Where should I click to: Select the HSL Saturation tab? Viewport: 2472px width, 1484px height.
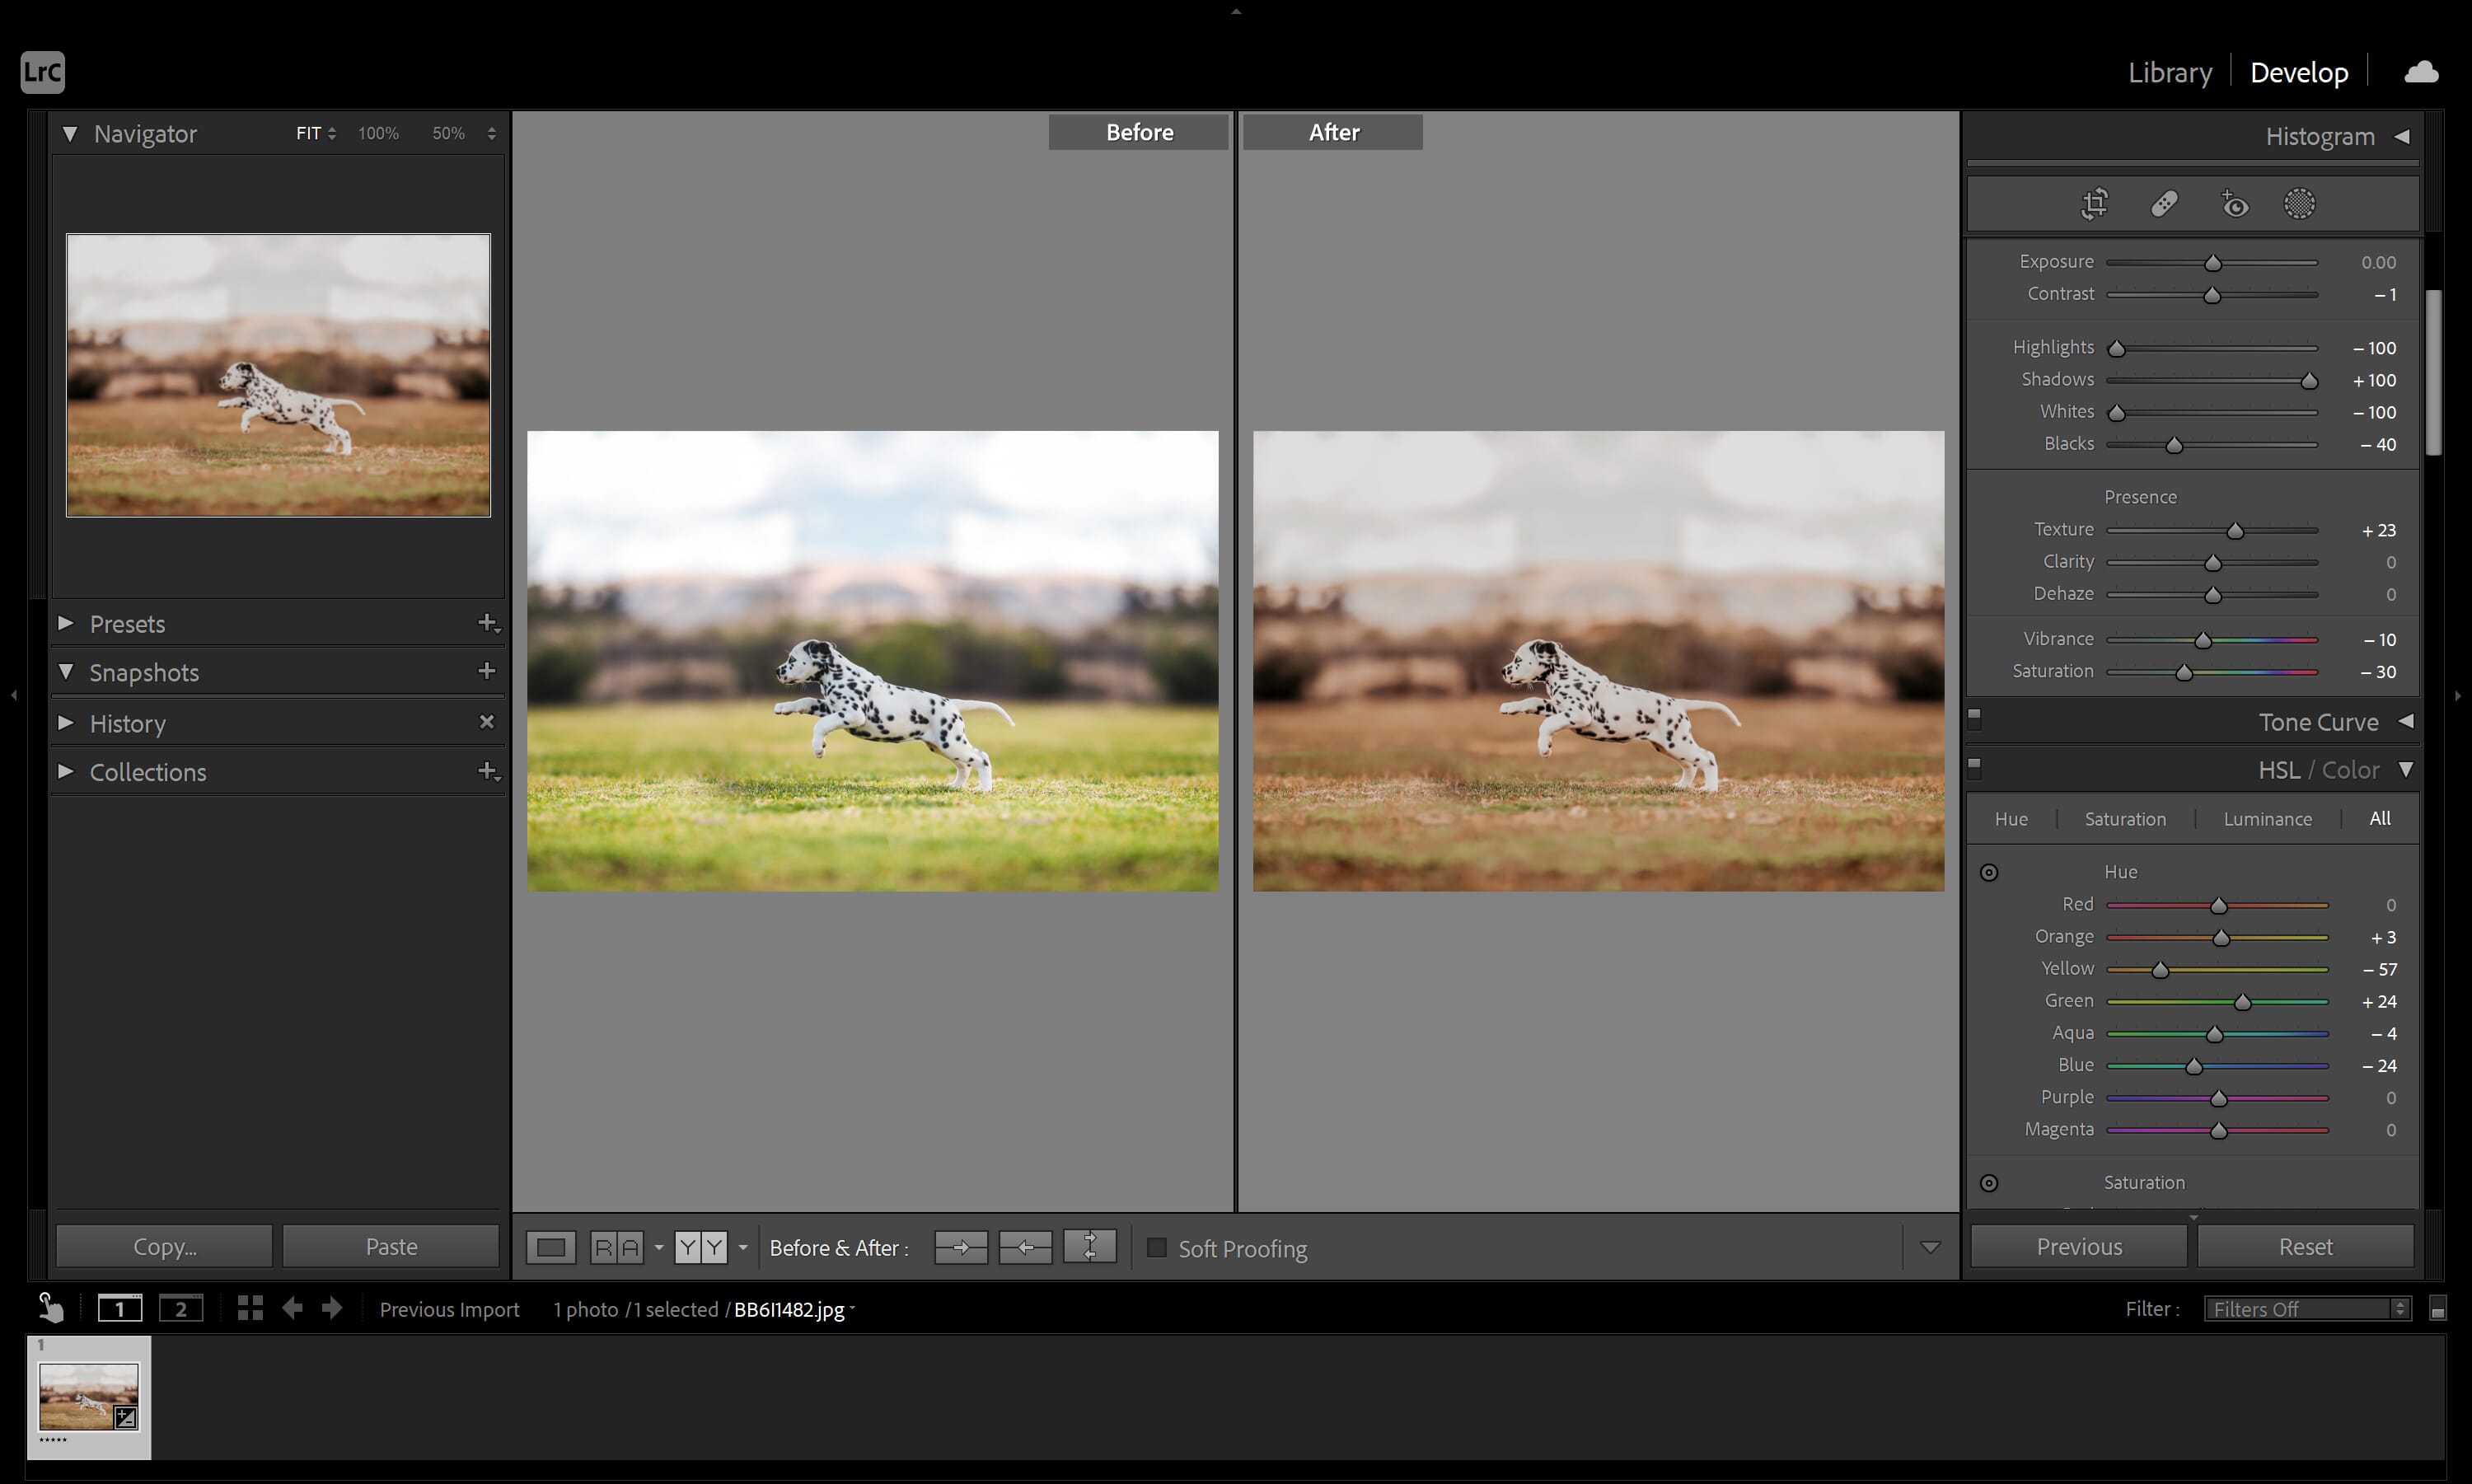2125,819
